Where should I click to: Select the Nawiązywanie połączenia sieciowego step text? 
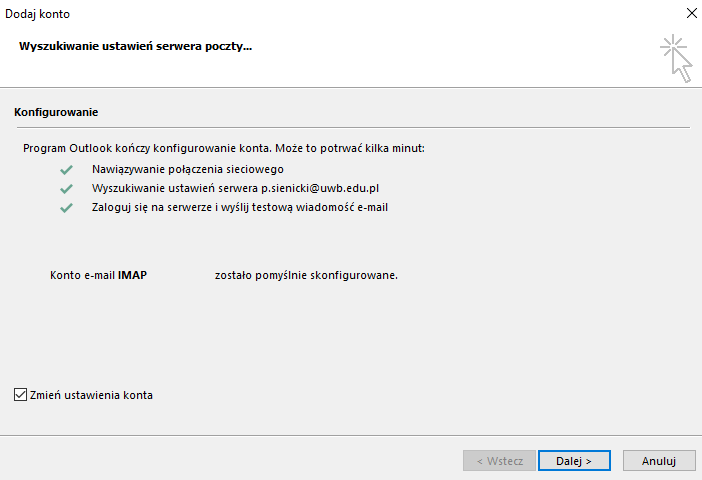[188, 169]
